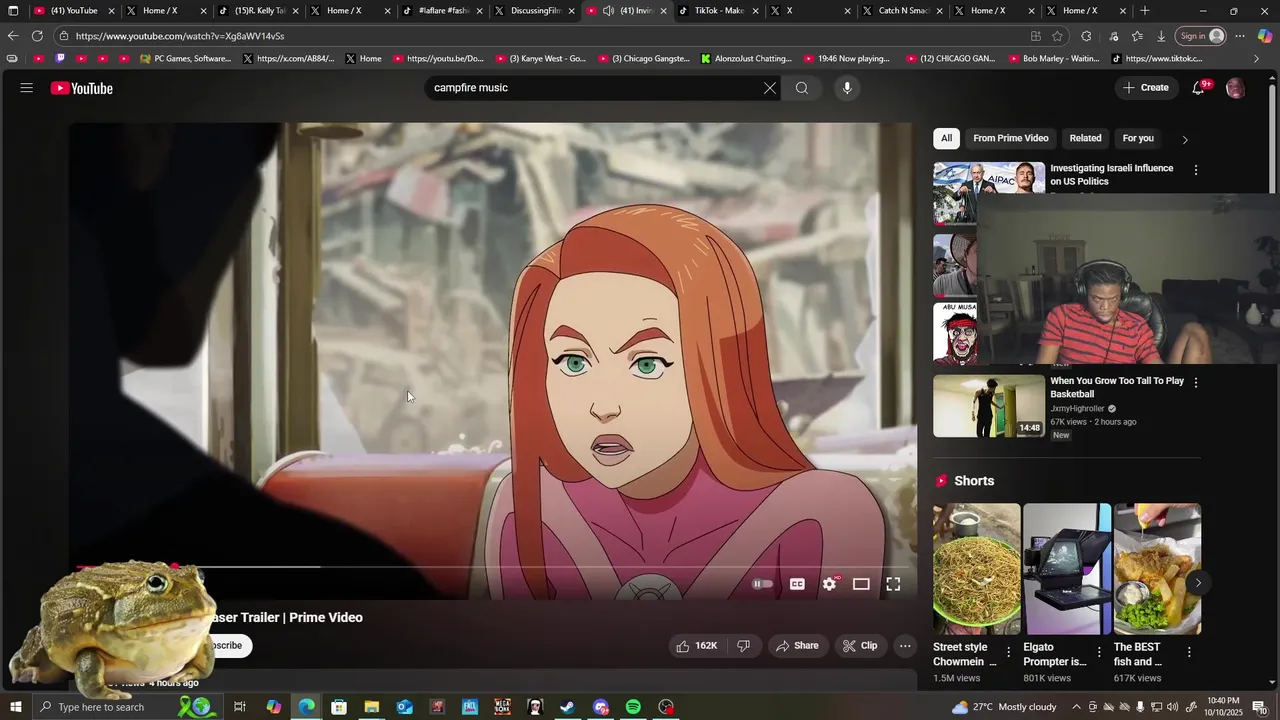
Task: Dislike this video
Action: [x=743, y=646]
